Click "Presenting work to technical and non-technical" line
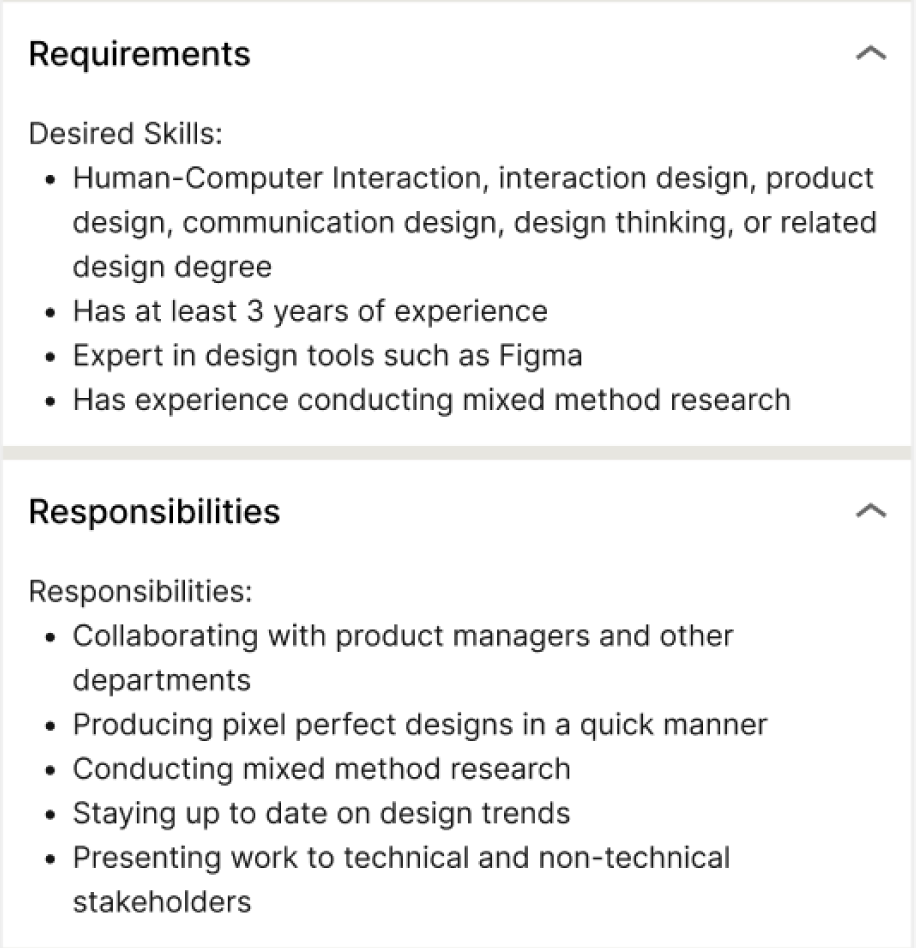 click(x=401, y=858)
